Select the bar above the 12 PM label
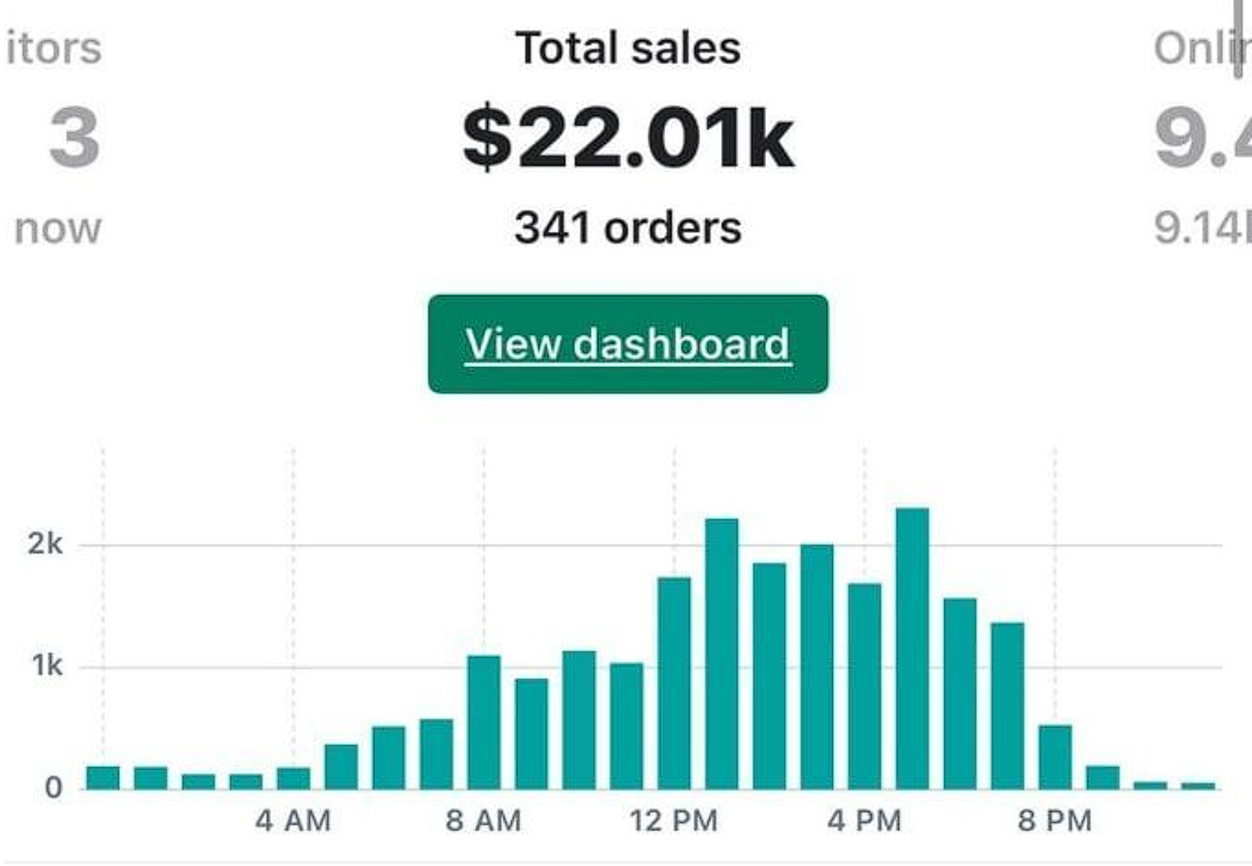The width and height of the screenshot is (1252, 866). coord(674,683)
